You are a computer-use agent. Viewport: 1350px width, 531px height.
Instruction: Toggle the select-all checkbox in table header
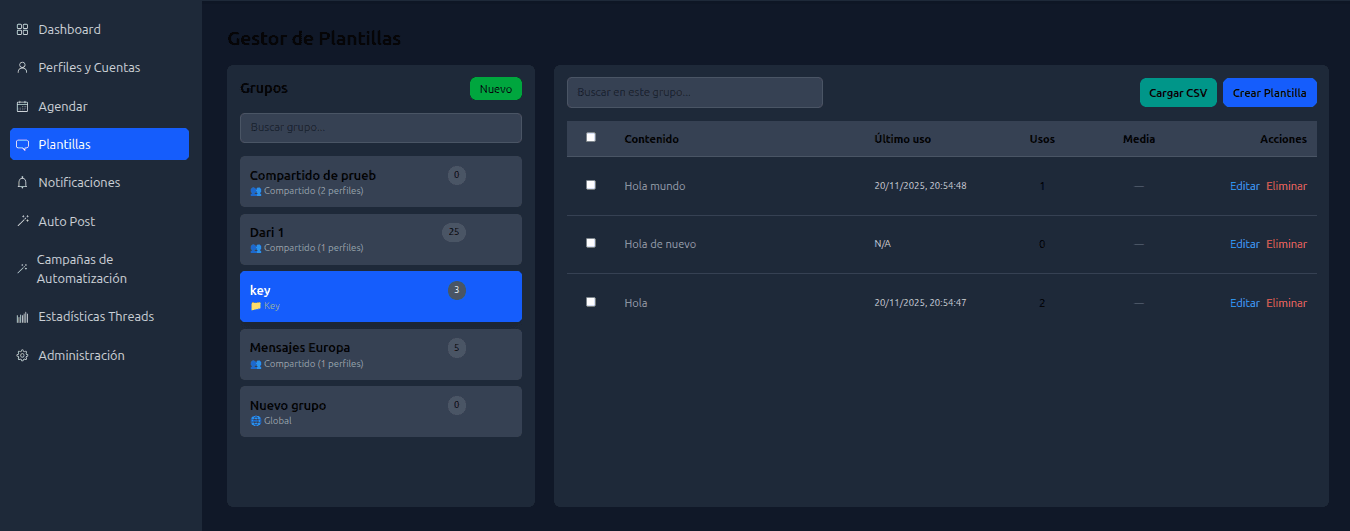[x=591, y=138]
